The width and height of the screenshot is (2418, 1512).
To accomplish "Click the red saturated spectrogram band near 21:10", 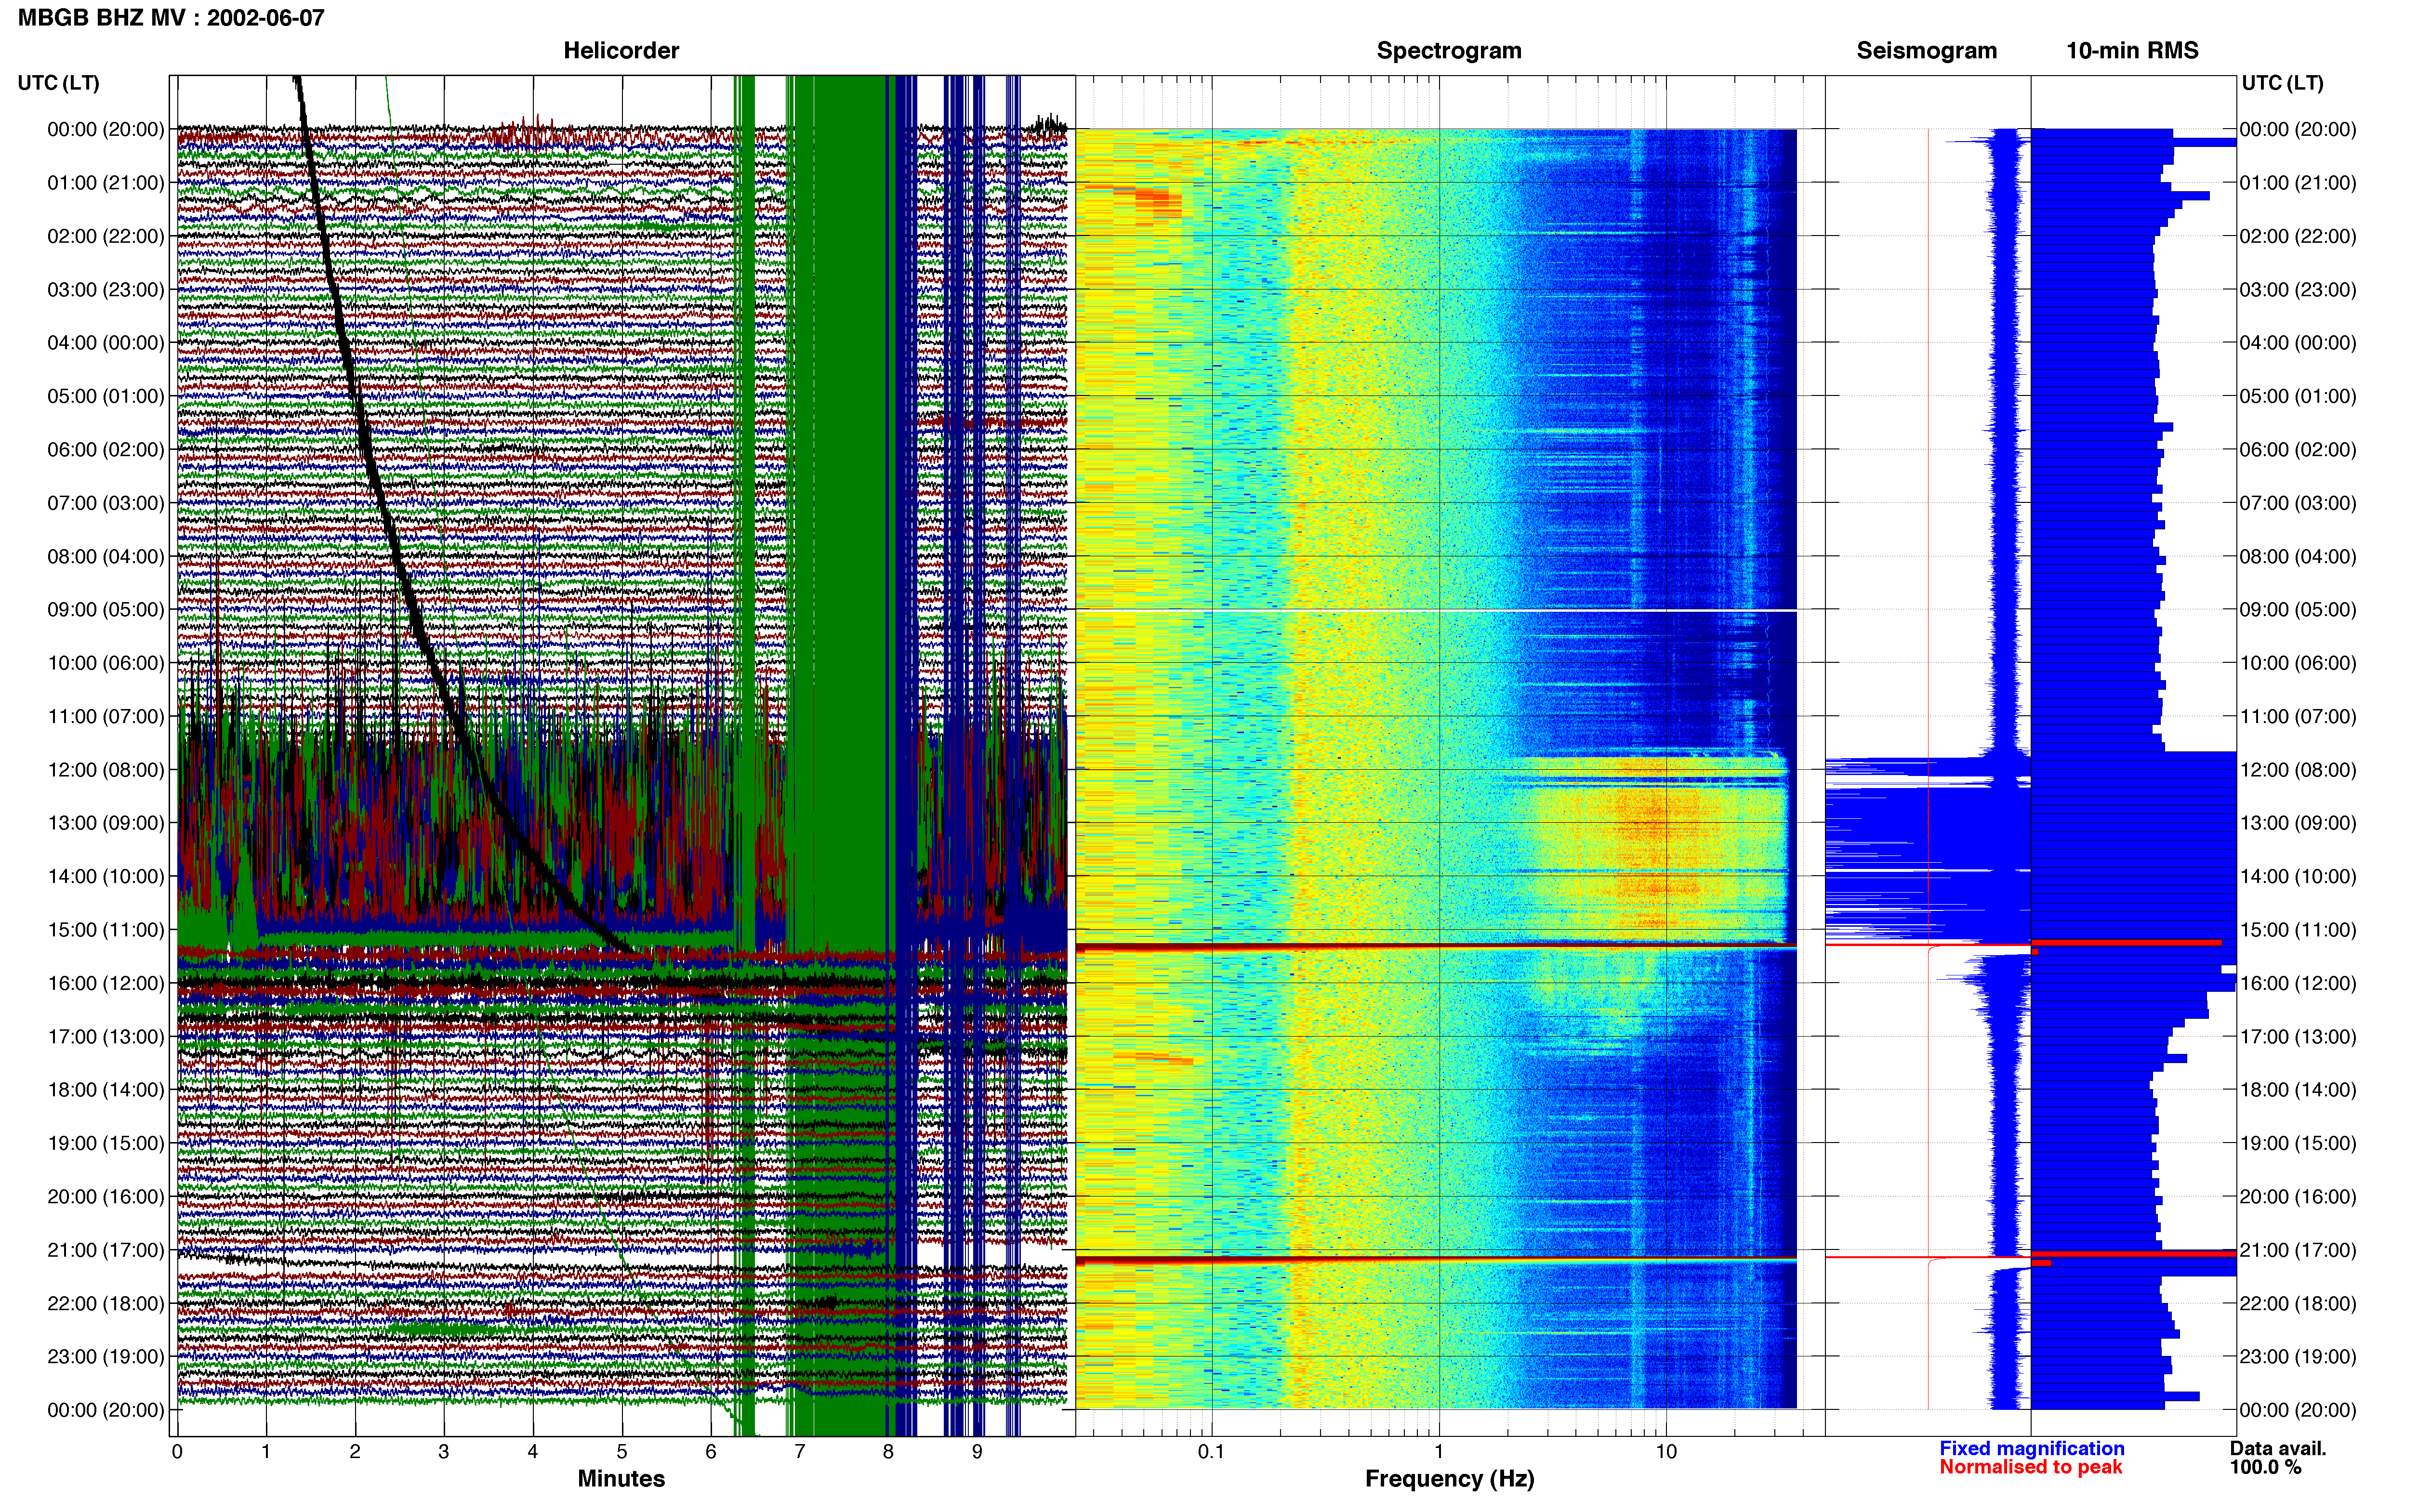I will 1436,1260.
